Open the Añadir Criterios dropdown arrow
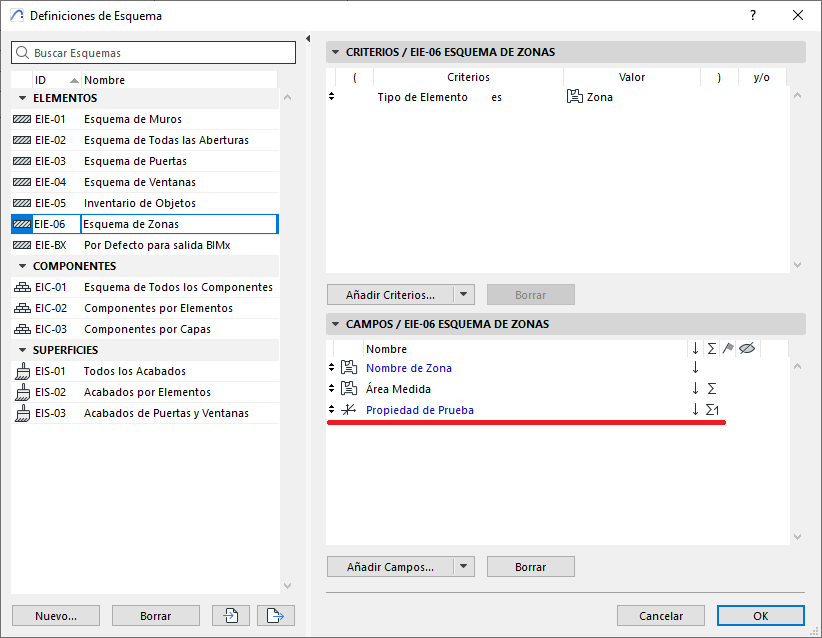822x638 pixels. click(x=463, y=295)
